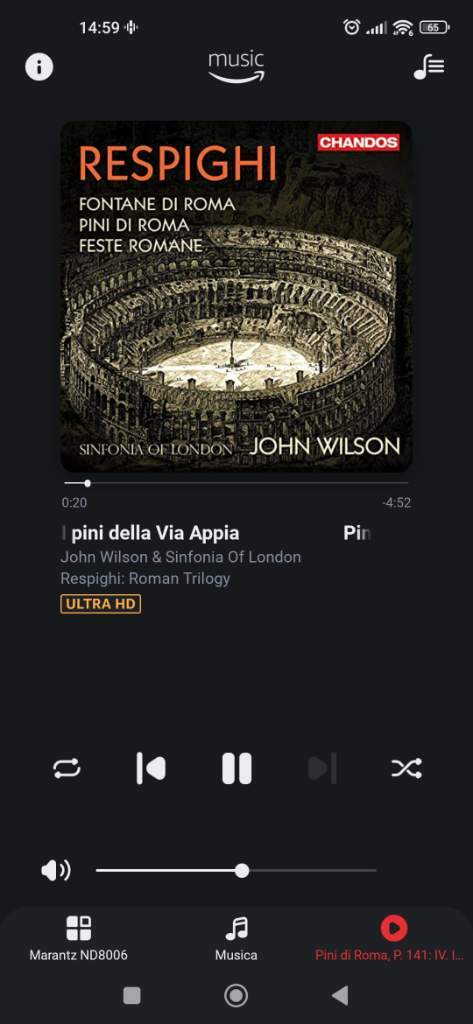The width and height of the screenshot is (473, 1024).
Task: Open the track info icon
Action: point(39,67)
